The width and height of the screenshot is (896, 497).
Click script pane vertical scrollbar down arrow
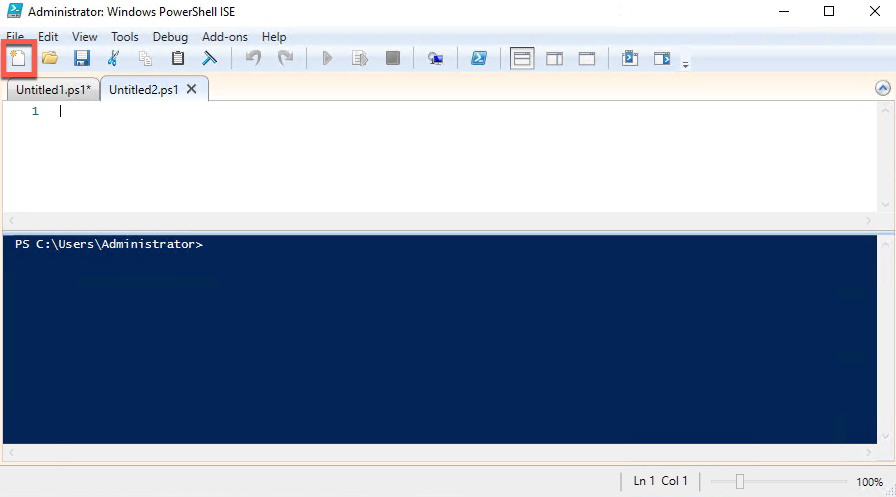[x=885, y=205]
